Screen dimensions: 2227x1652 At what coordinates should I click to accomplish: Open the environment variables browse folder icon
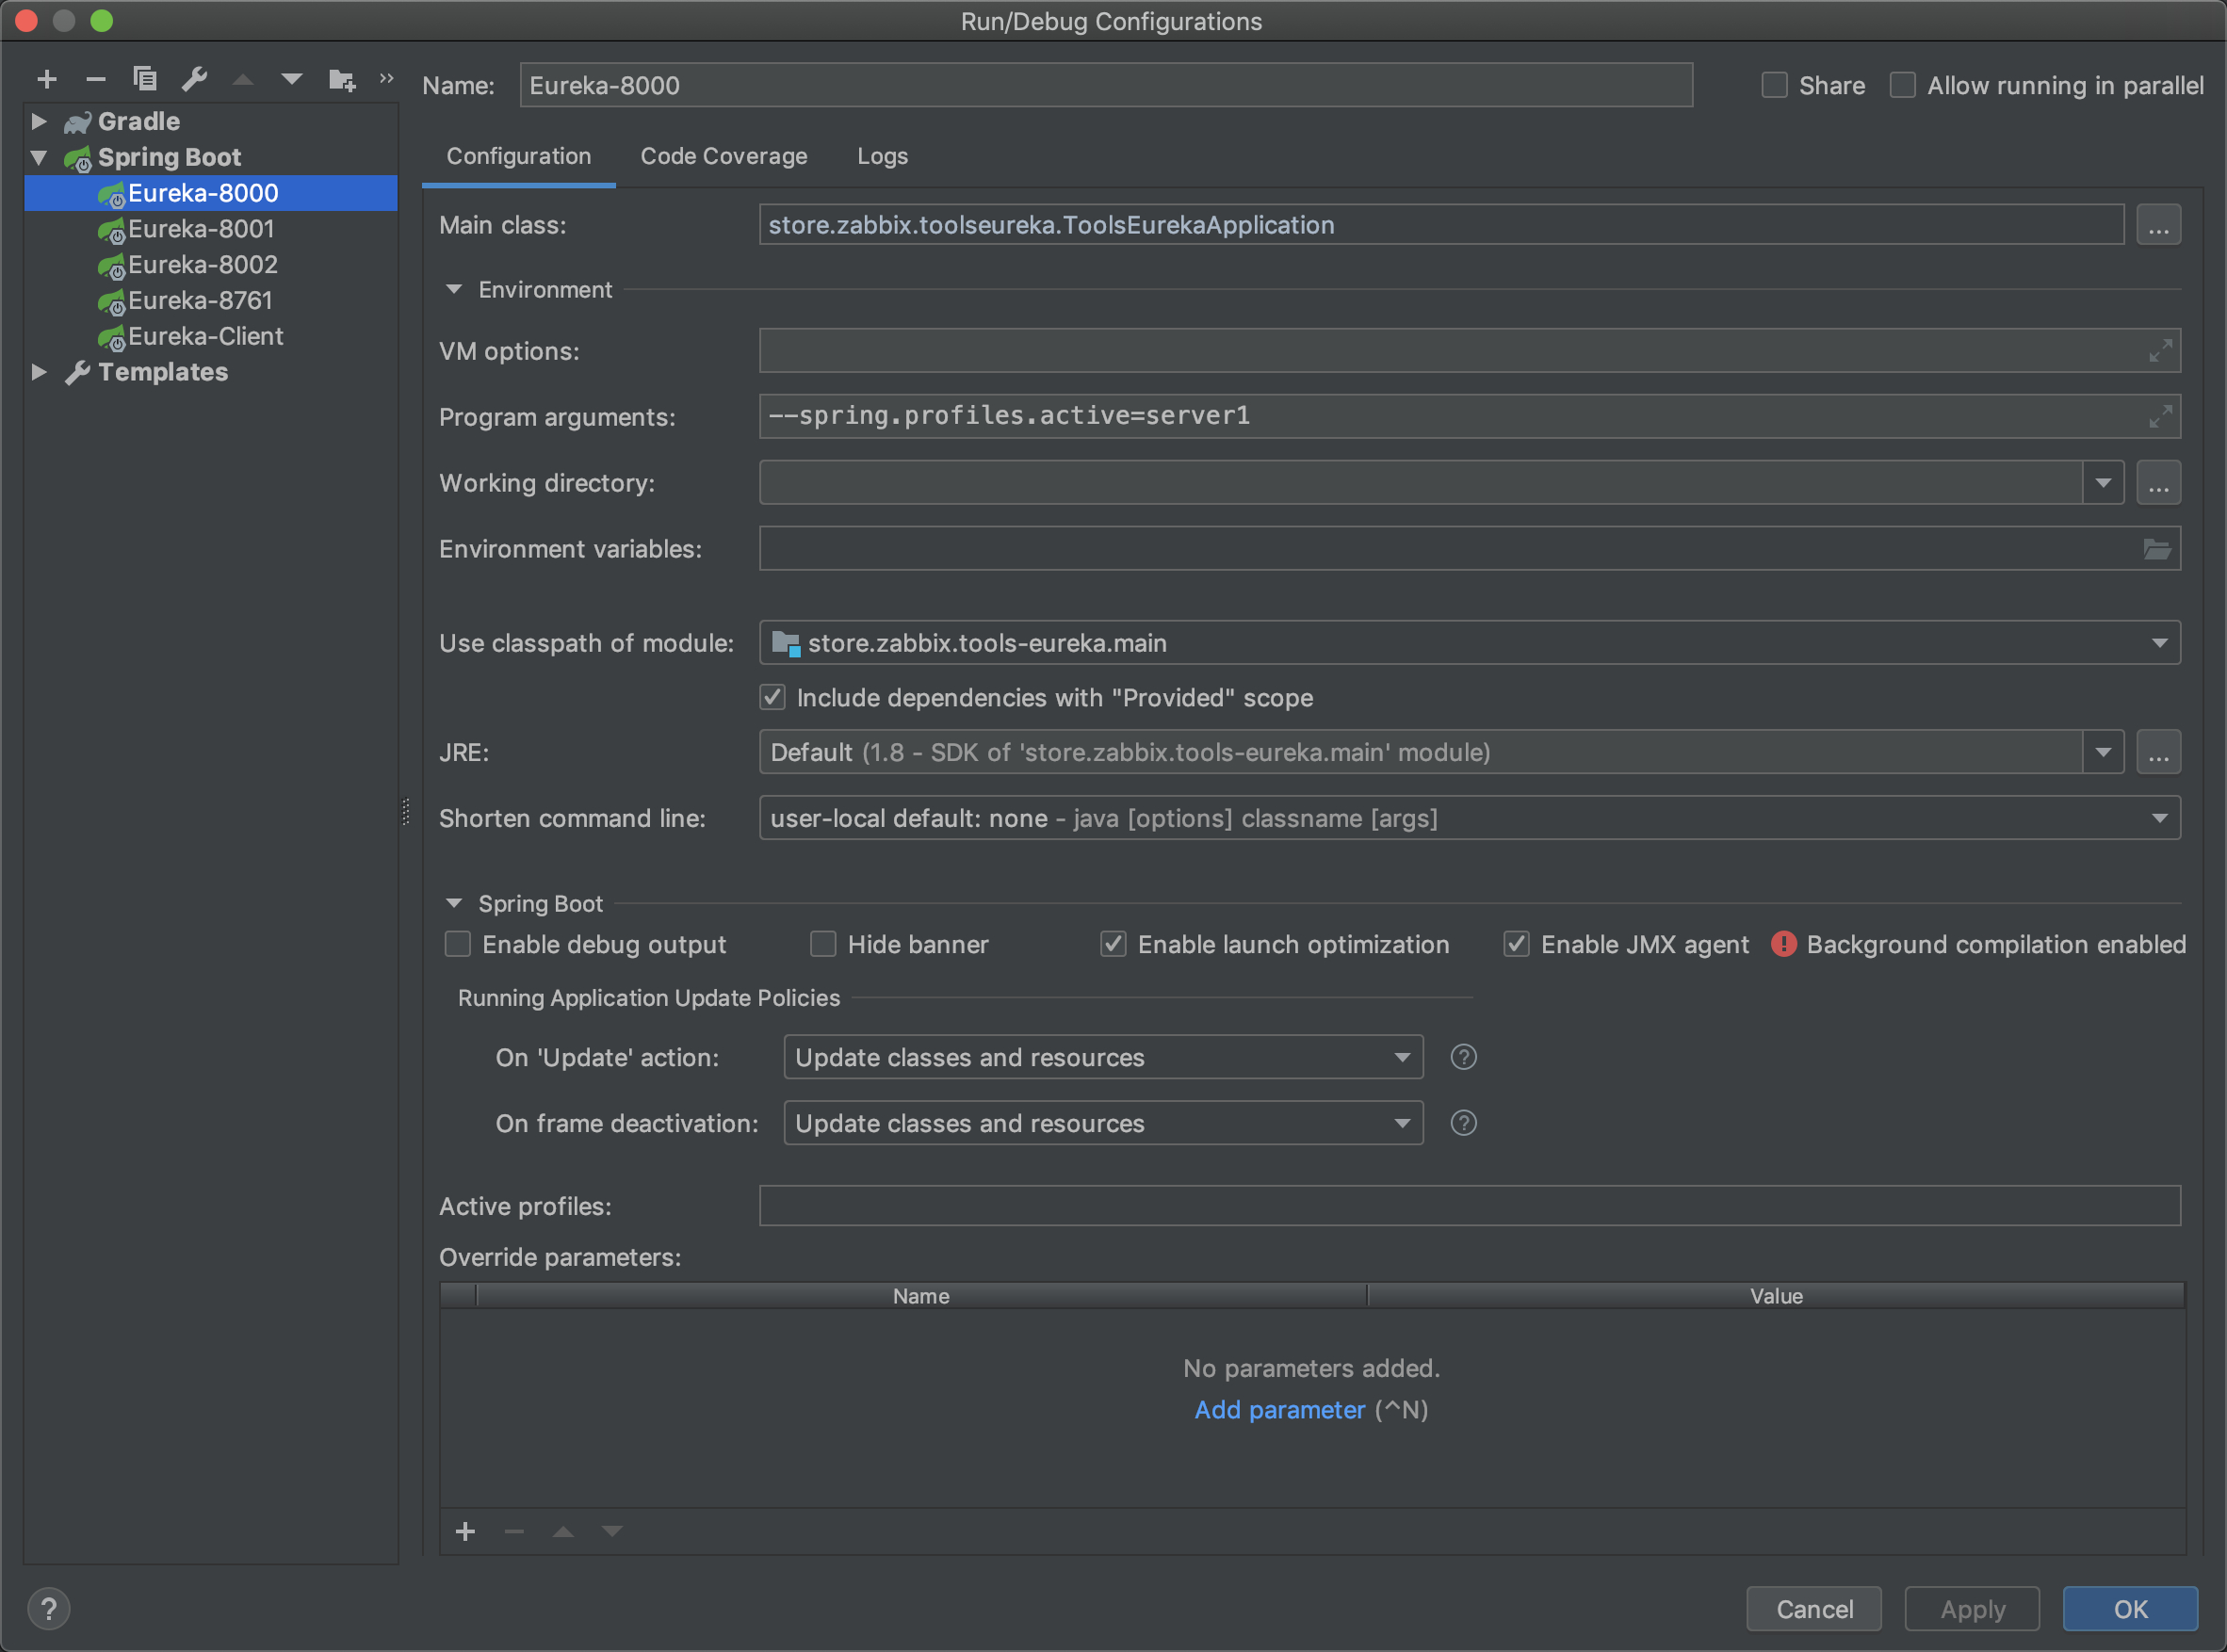(2156, 549)
